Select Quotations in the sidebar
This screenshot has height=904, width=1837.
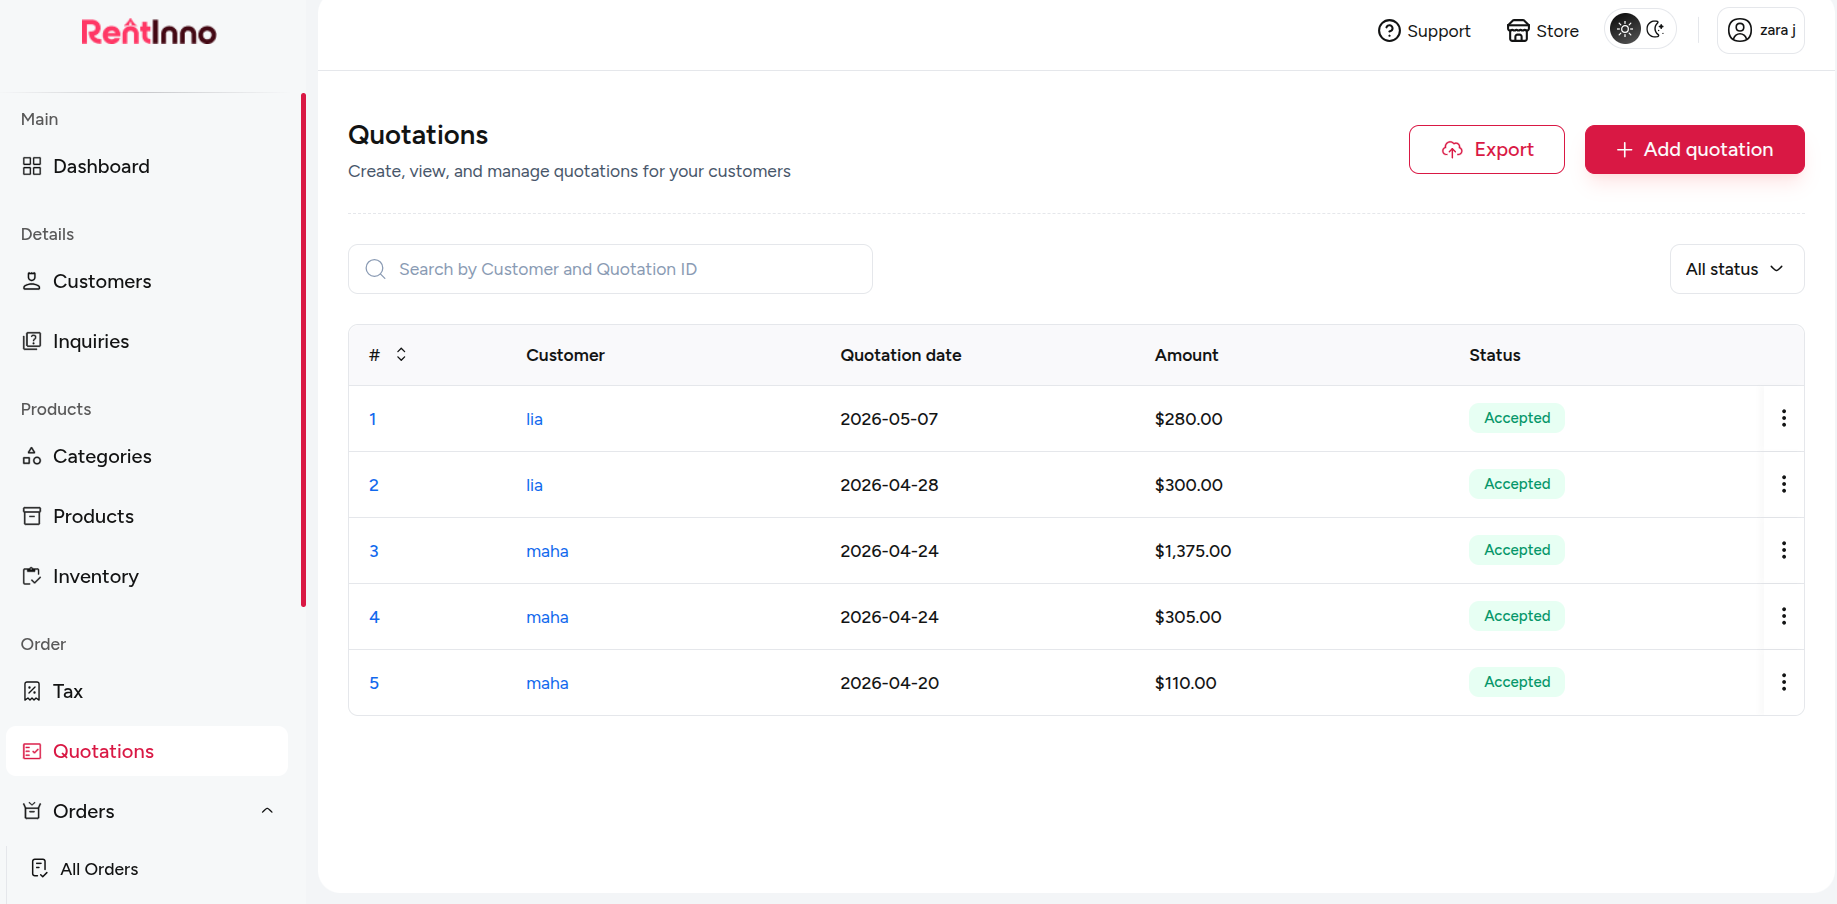(147, 751)
